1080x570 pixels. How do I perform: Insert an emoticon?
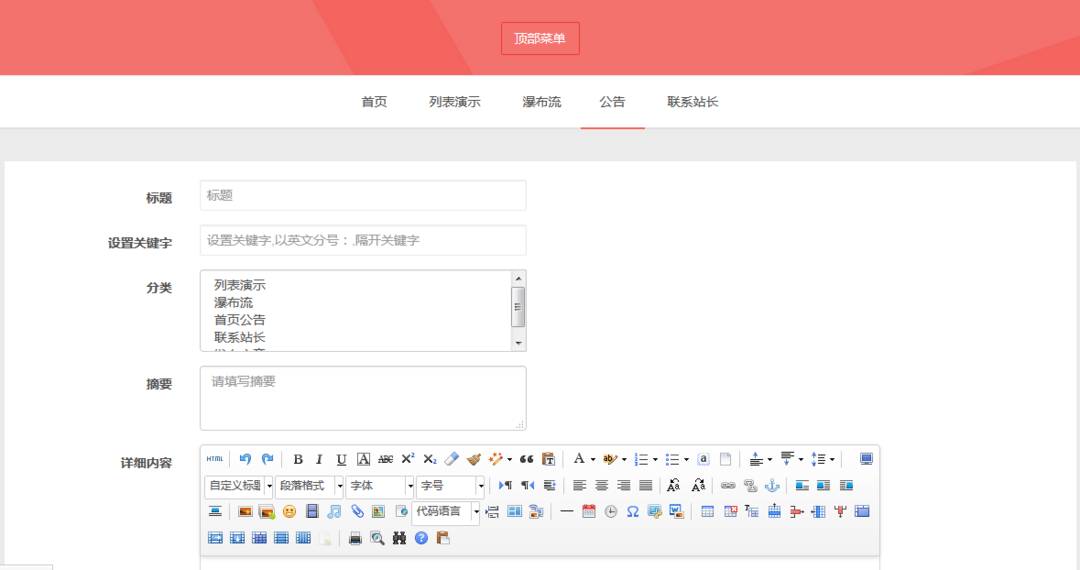tap(289, 511)
